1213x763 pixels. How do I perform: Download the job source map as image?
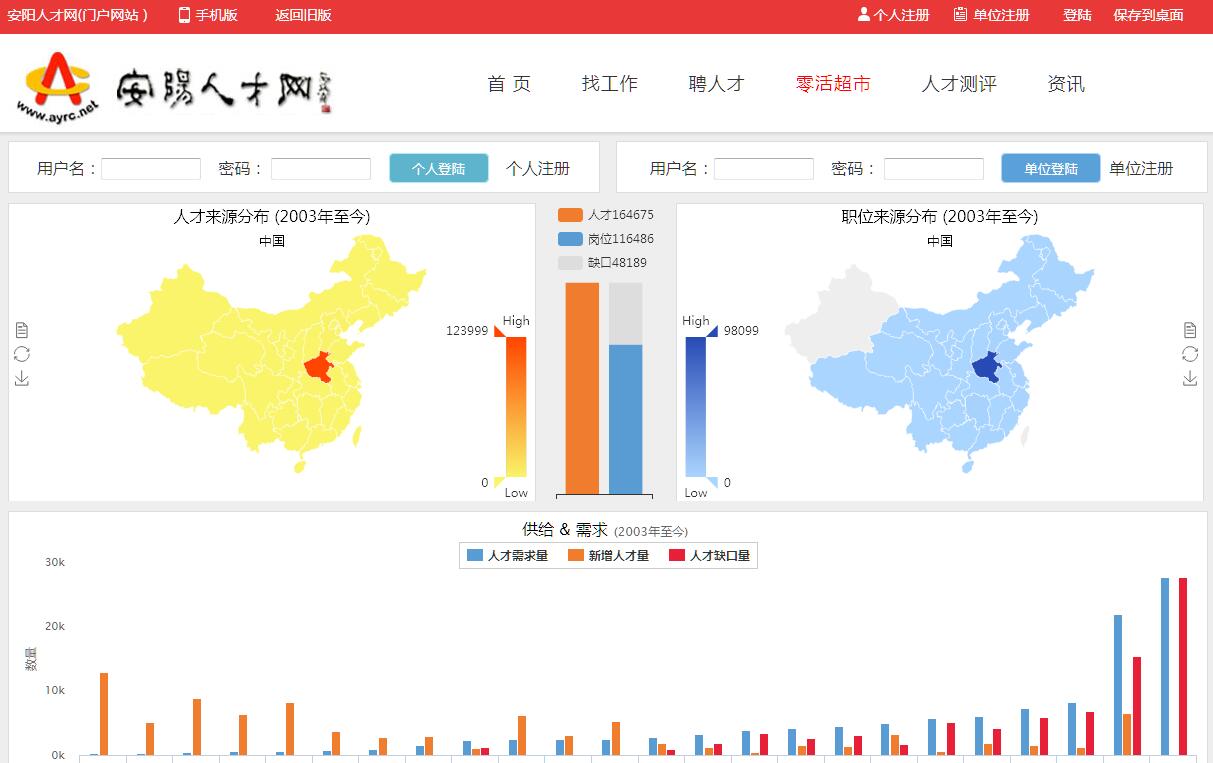(1190, 378)
